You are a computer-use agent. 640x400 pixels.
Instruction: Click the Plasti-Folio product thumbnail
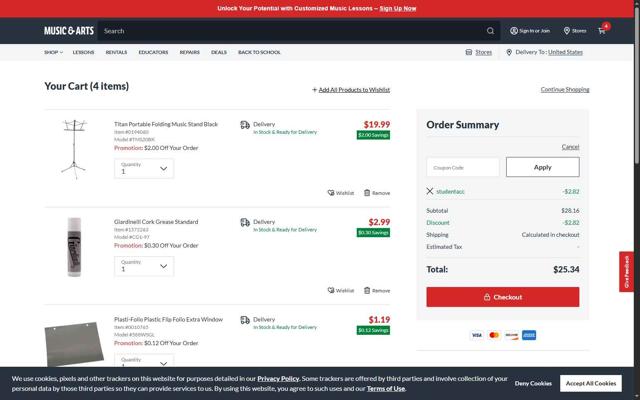(x=74, y=344)
